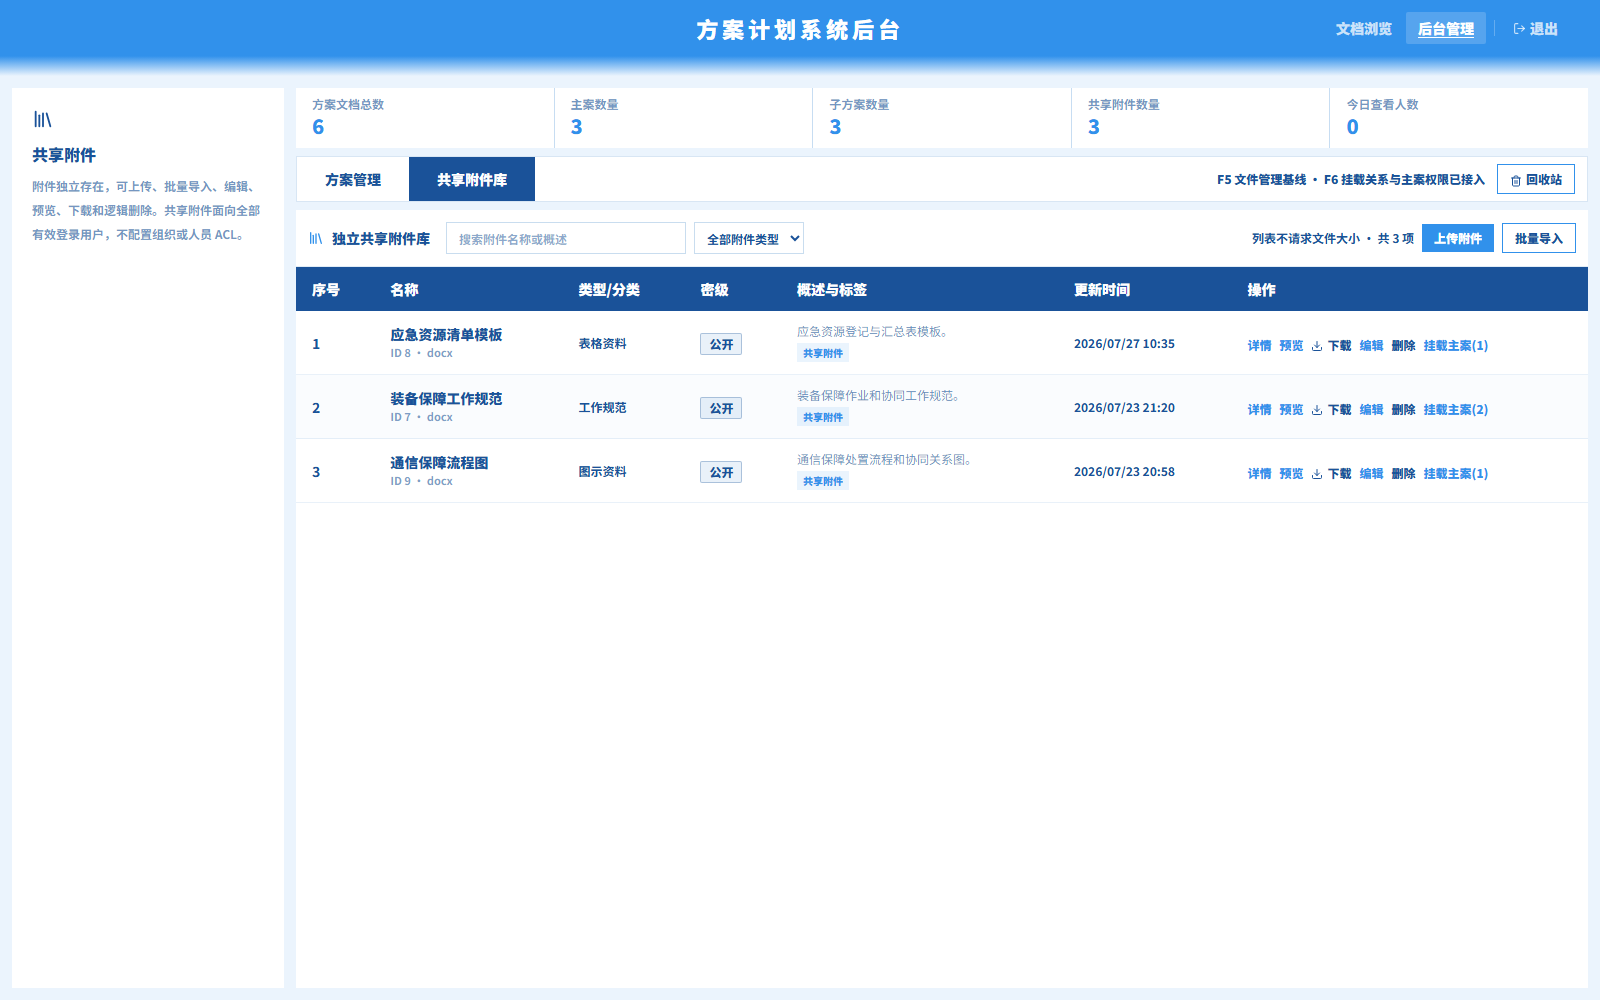
Task: Click the library icon beside 独立共享附件库
Action: (x=316, y=239)
